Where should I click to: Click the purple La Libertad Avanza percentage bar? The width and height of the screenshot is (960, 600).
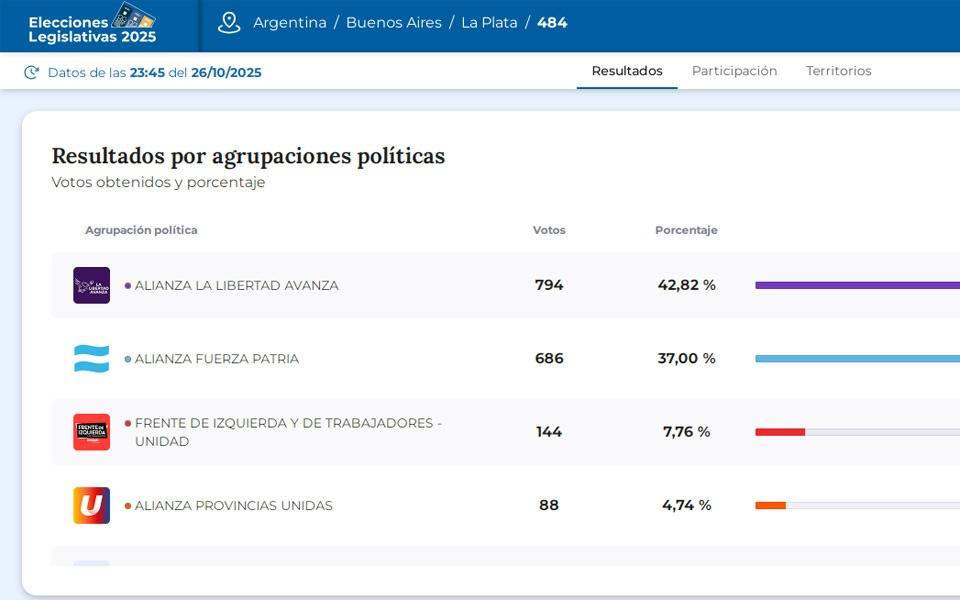click(856, 285)
